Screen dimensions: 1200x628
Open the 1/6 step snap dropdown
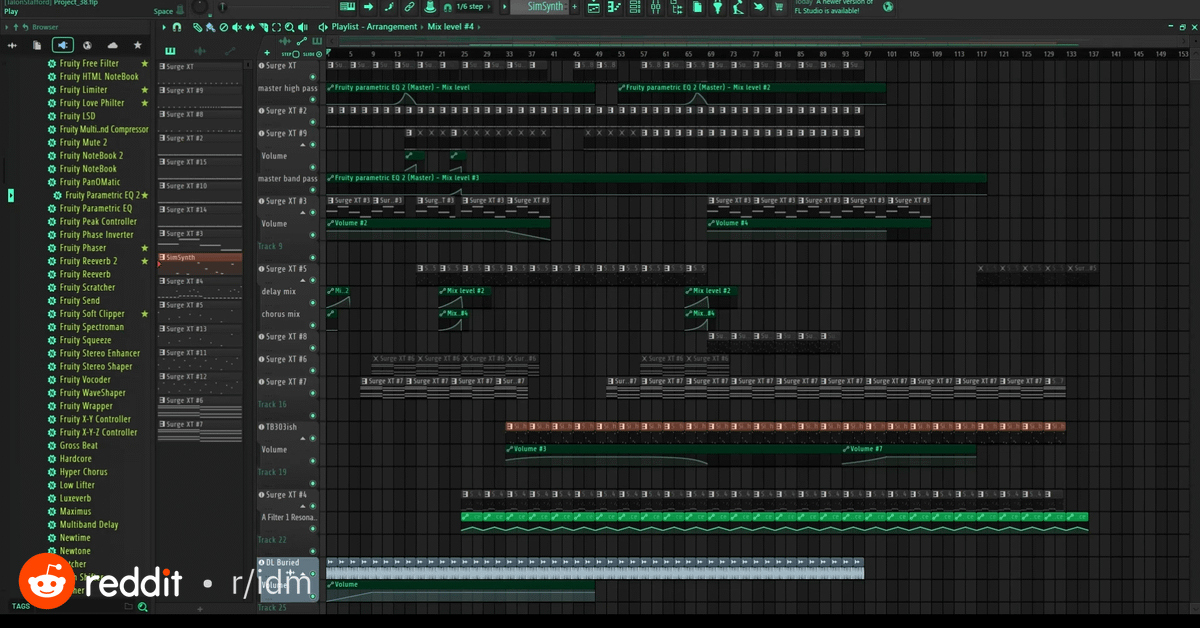(471, 7)
